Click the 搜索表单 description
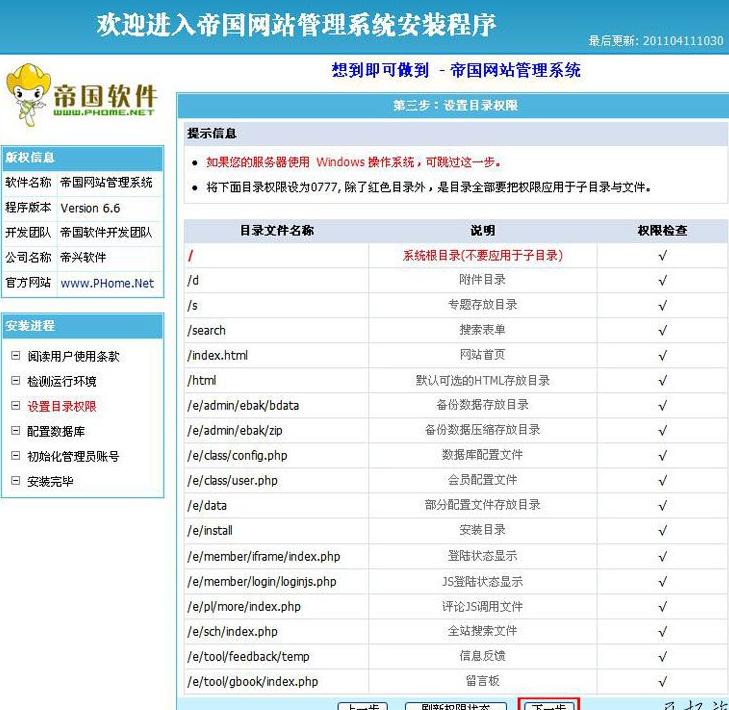The height and width of the screenshot is (710, 729). tap(483, 330)
